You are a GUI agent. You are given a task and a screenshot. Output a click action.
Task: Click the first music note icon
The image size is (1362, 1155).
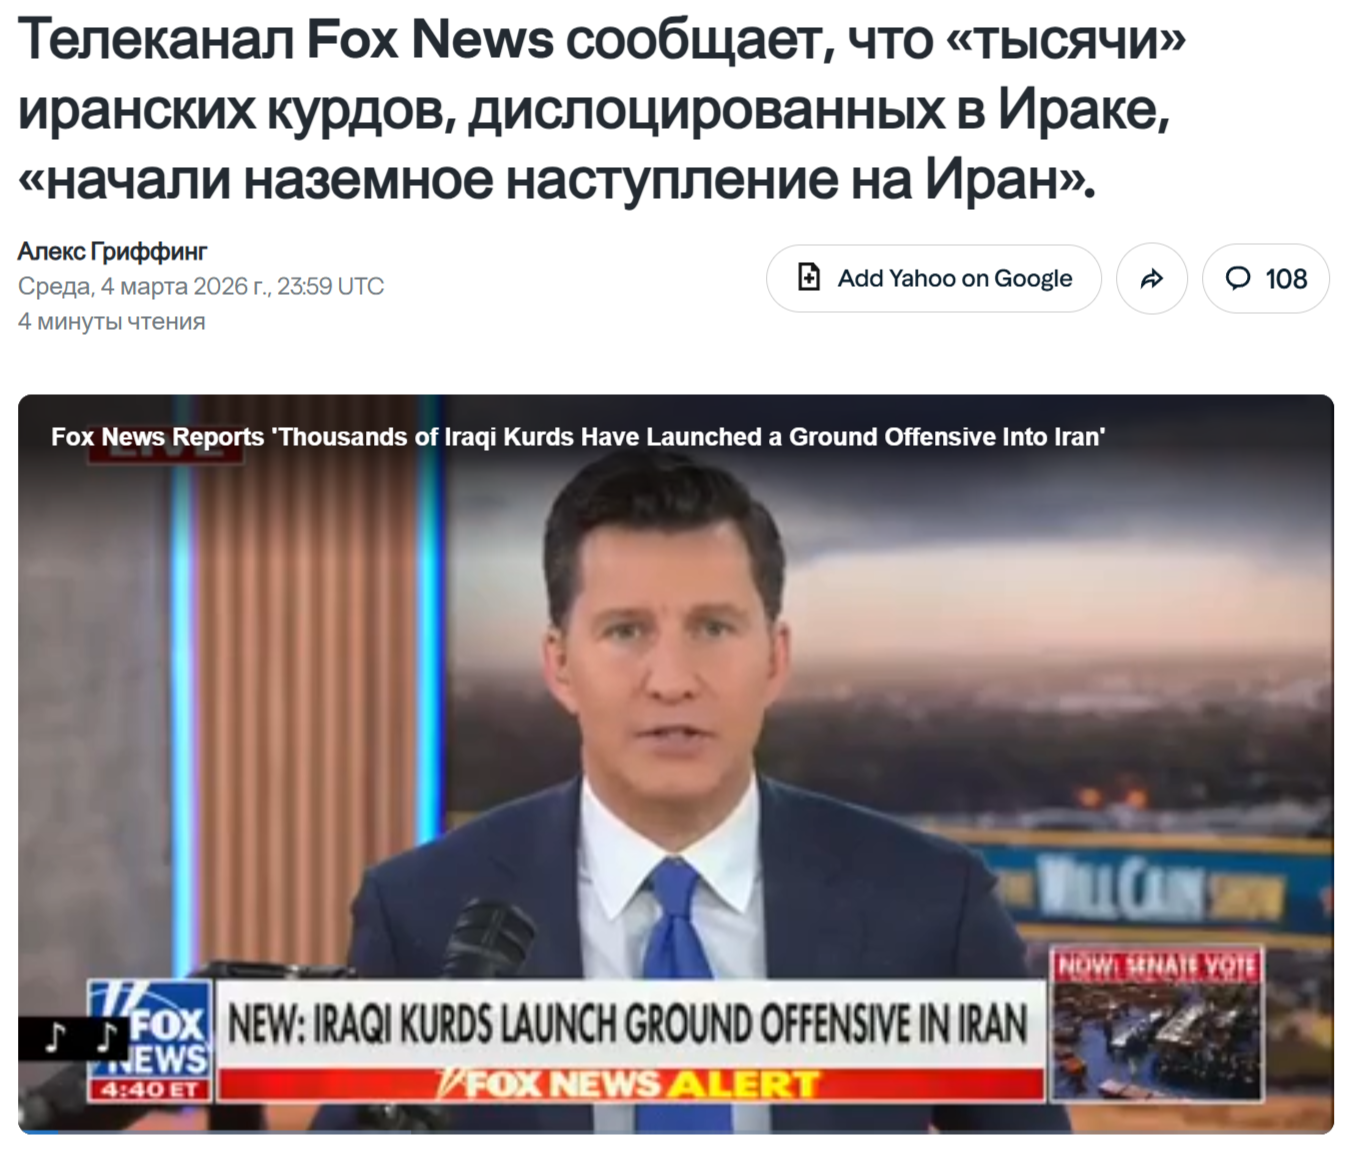(x=56, y=1038)
